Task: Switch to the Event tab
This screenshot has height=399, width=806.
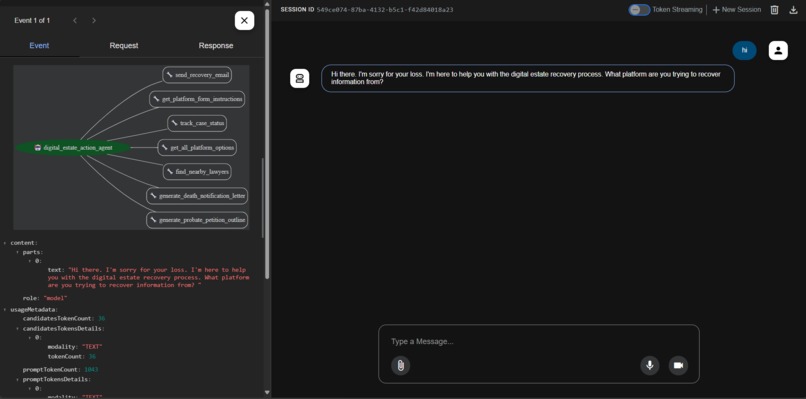Action: tap(39, 46)
